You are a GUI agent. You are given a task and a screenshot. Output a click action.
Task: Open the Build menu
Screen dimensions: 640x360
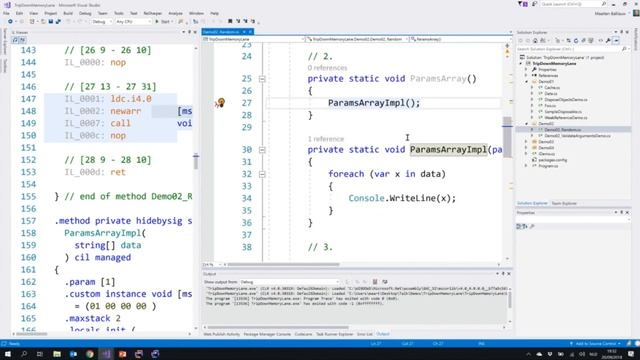(x=68, y=13)
